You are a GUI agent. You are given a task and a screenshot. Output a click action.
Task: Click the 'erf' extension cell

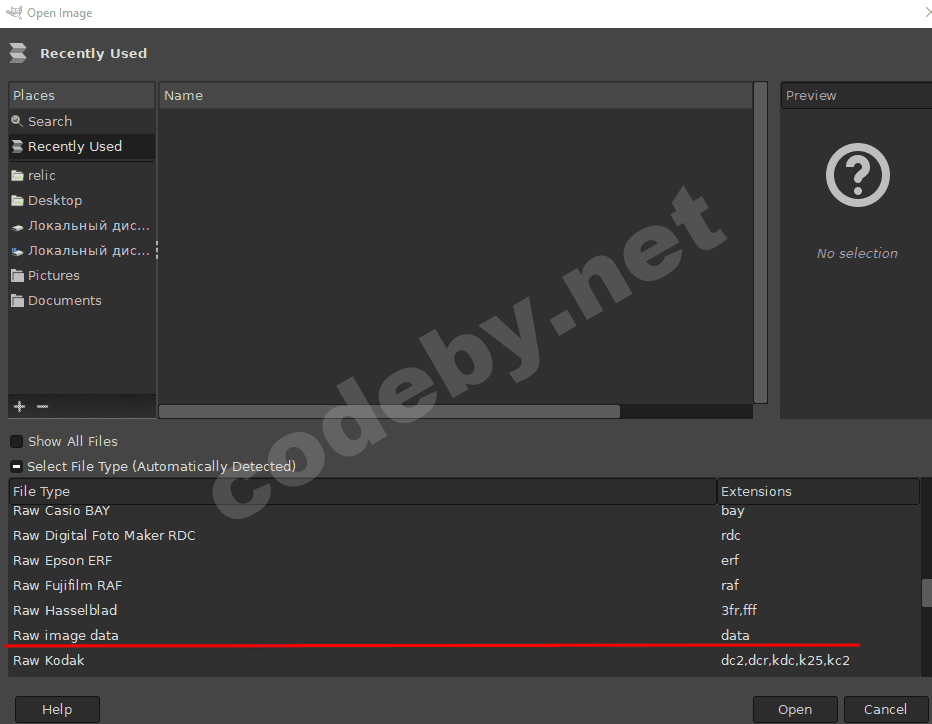pyautogui.click(x=729, y=561)
